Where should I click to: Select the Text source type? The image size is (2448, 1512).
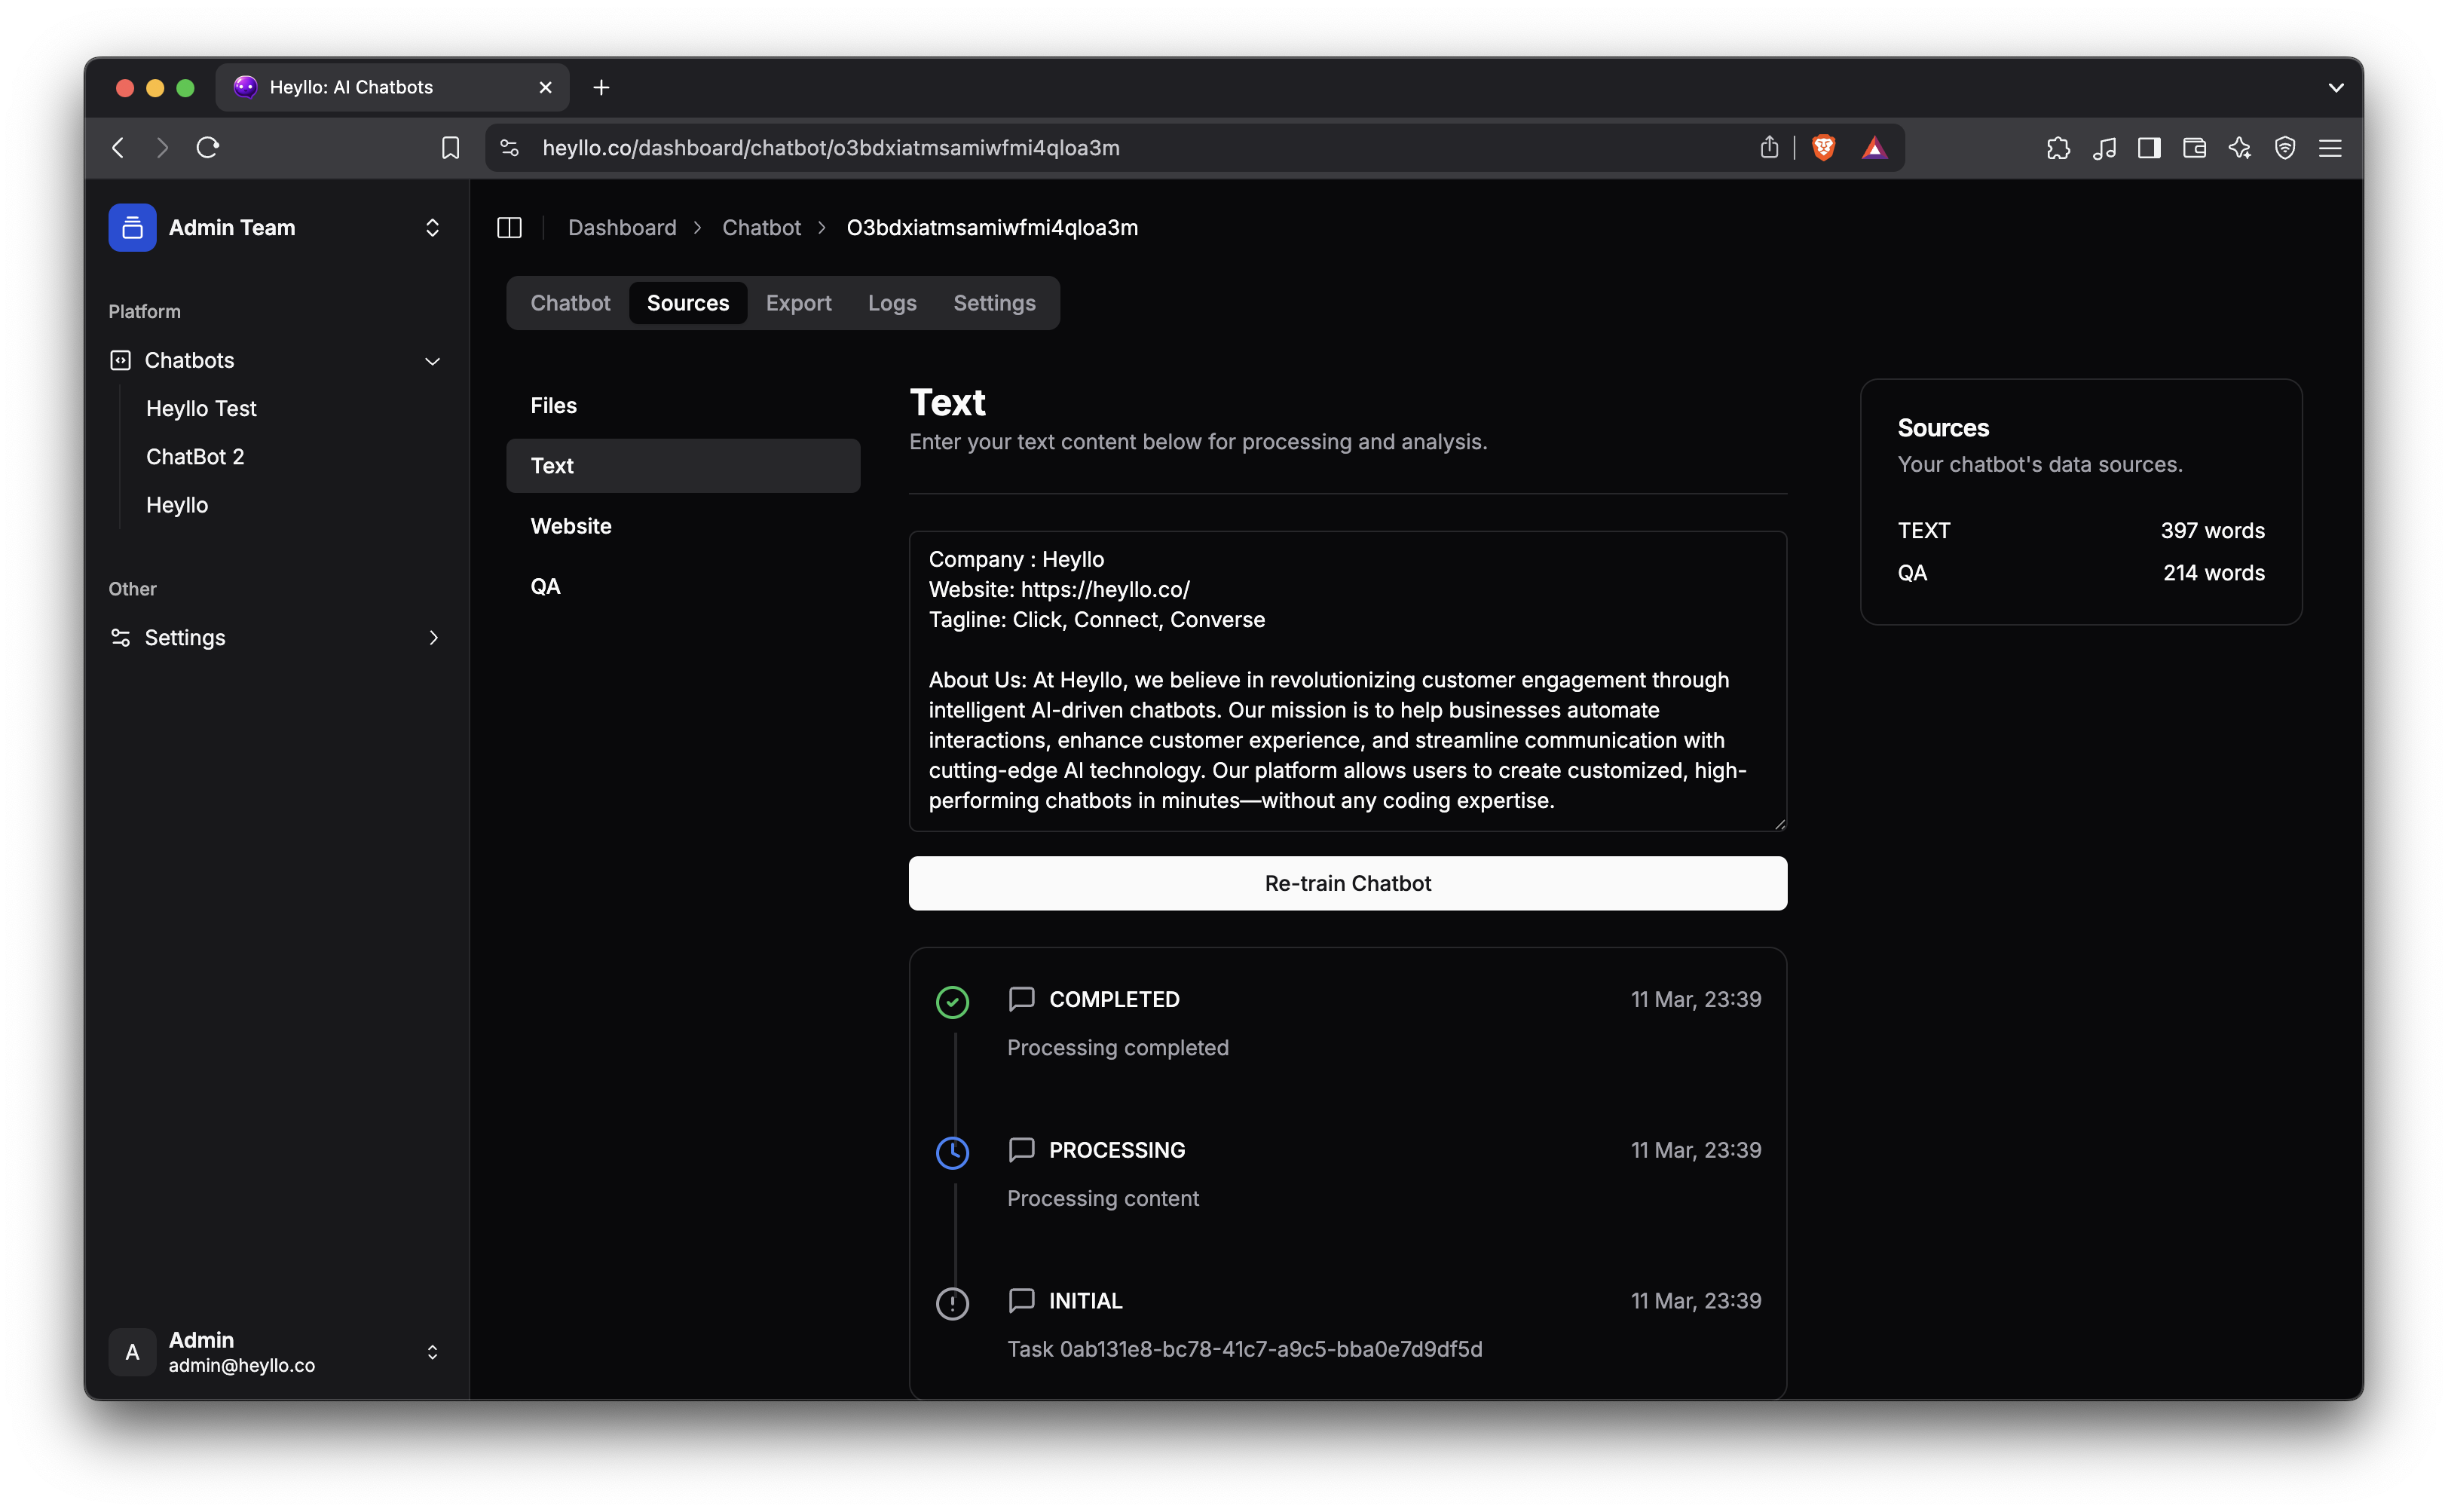point(683,466)
